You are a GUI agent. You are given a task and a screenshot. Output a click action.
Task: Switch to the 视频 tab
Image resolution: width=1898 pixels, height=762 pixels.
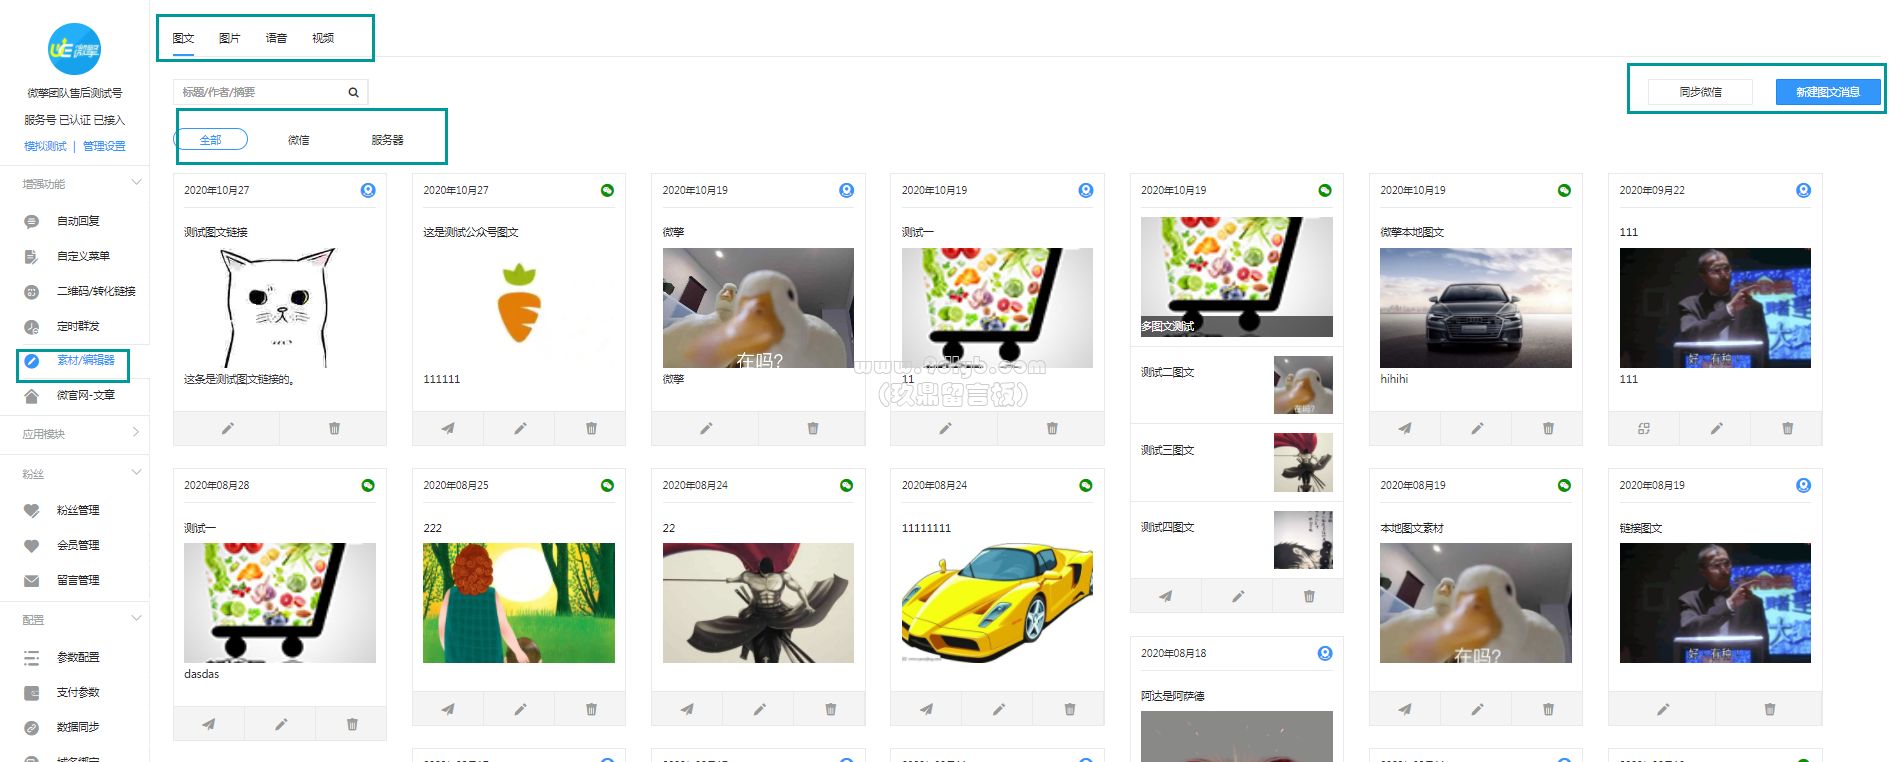coord(323,38)
